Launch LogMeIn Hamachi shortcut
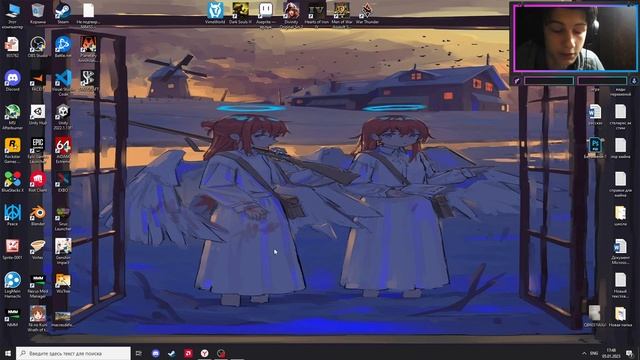 12,285
